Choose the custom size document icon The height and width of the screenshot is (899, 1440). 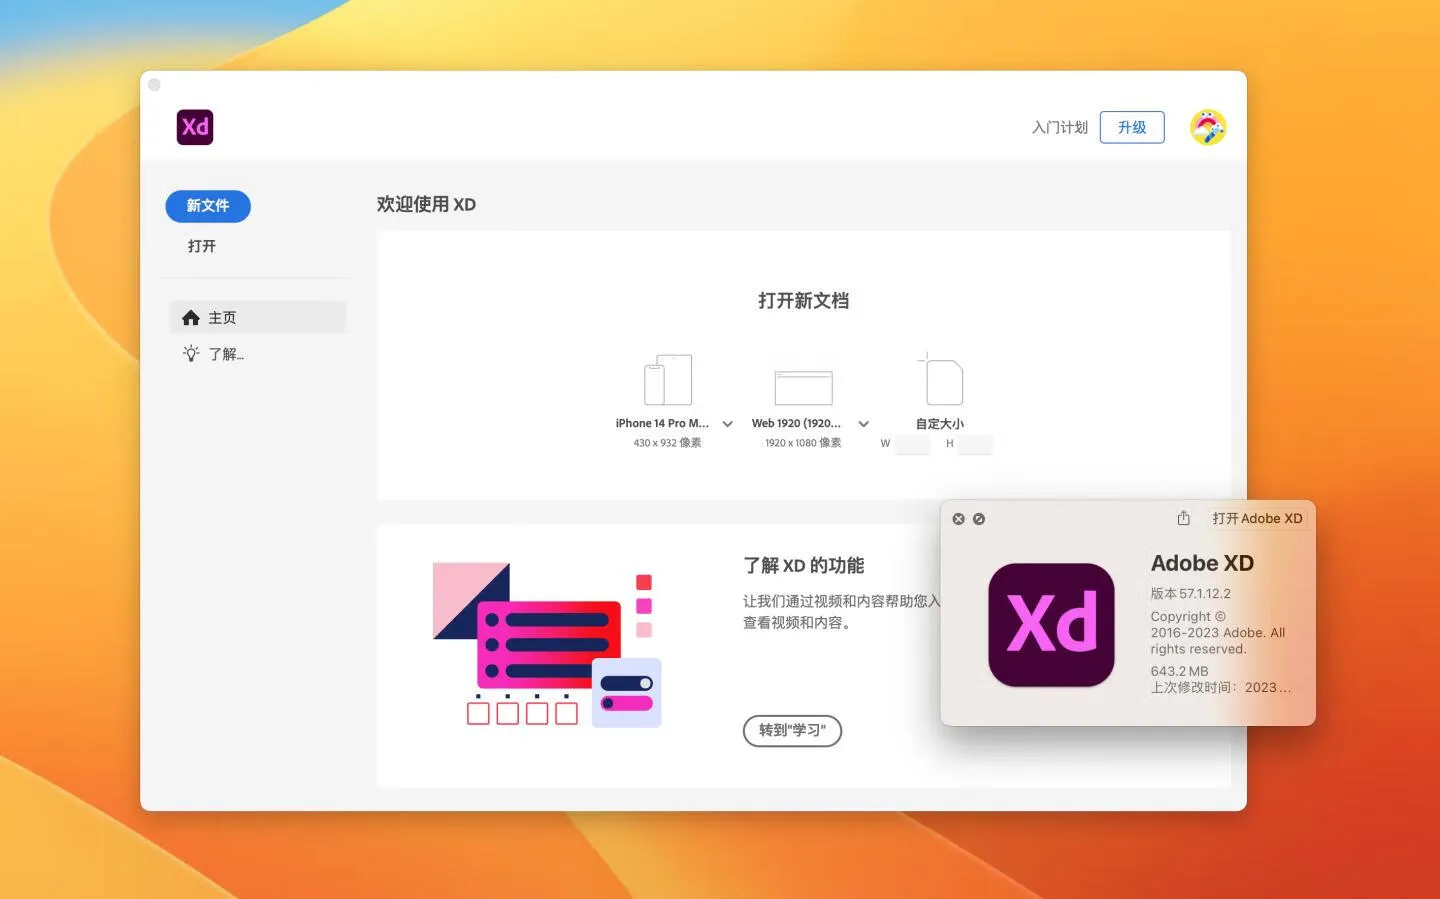(x=940, y=380)
